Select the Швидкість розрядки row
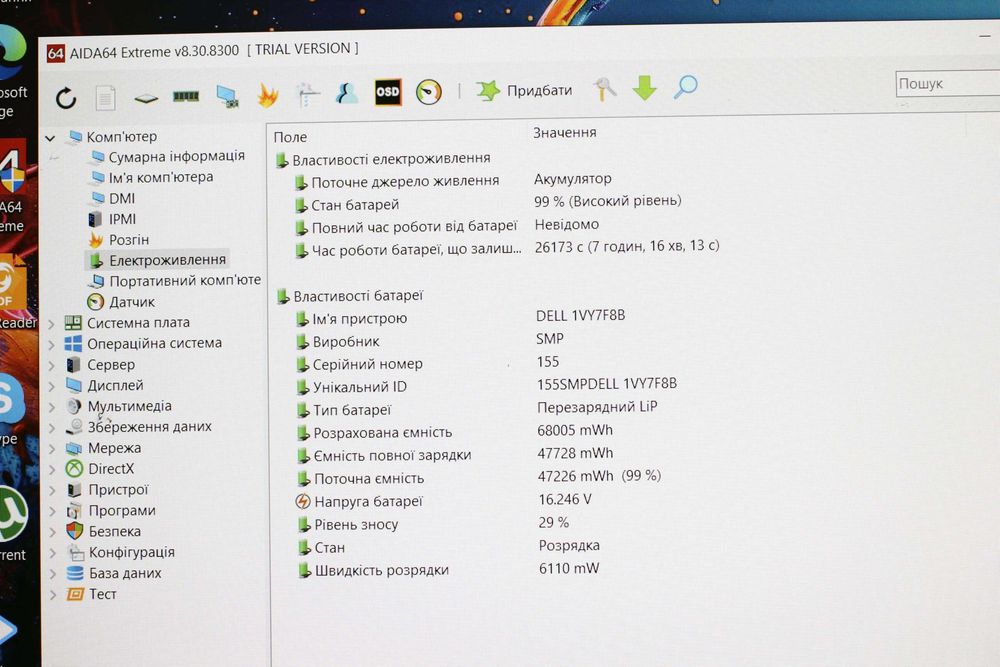Image resolution: width=1000 pixels, height=667 pixels. point(450,569)
